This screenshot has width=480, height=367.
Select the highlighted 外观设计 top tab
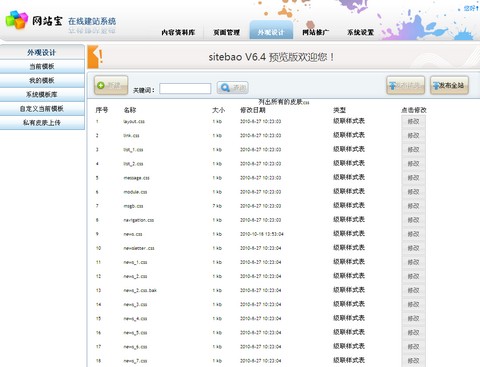tap(271, 31)
